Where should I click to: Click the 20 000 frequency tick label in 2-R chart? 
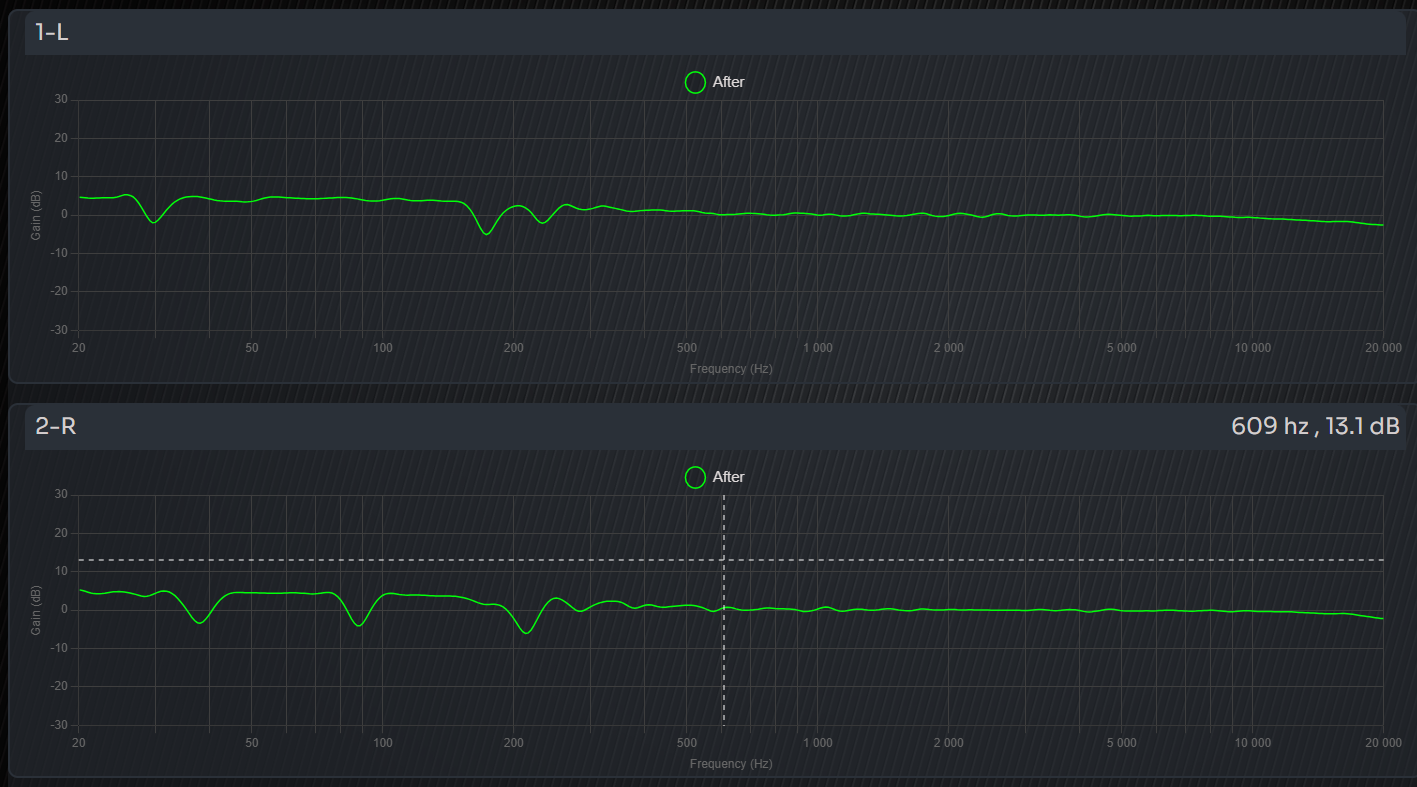pyautogui.click(x=1383, y=743)
